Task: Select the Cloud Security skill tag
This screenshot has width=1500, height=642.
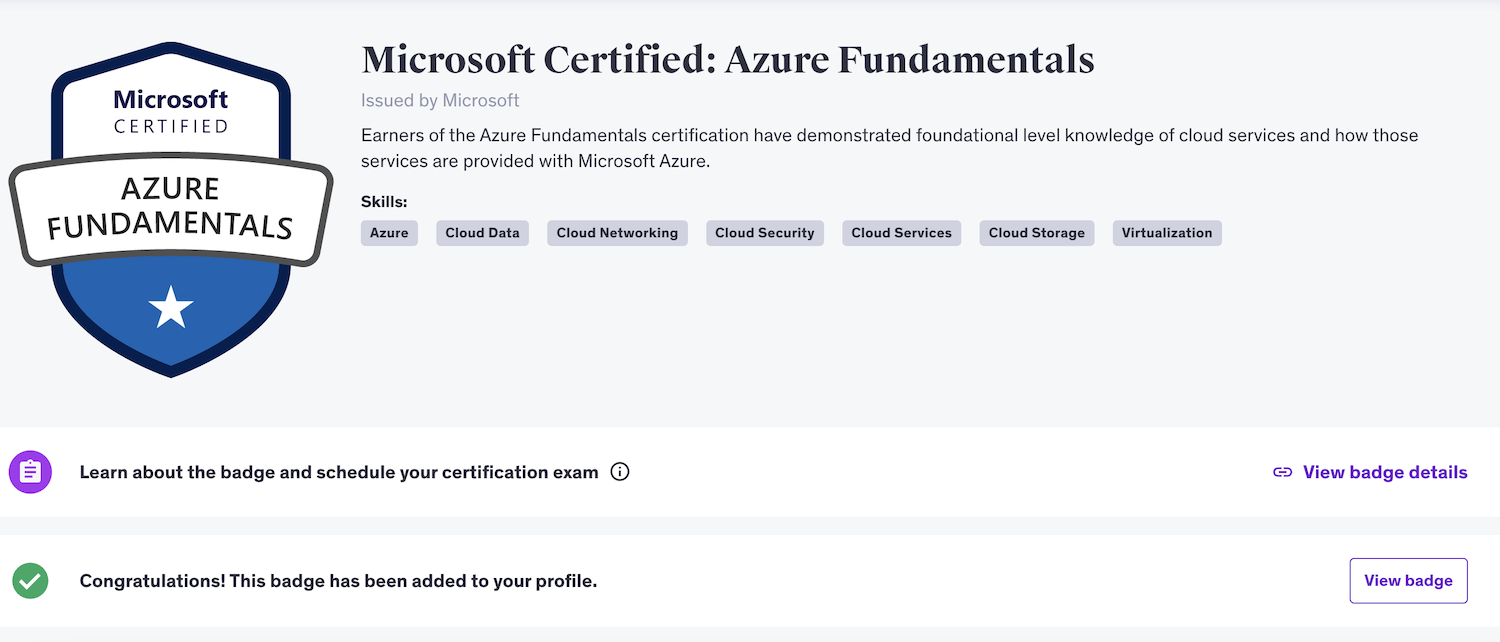Action: pyautogui.click(x=765, y=233)
